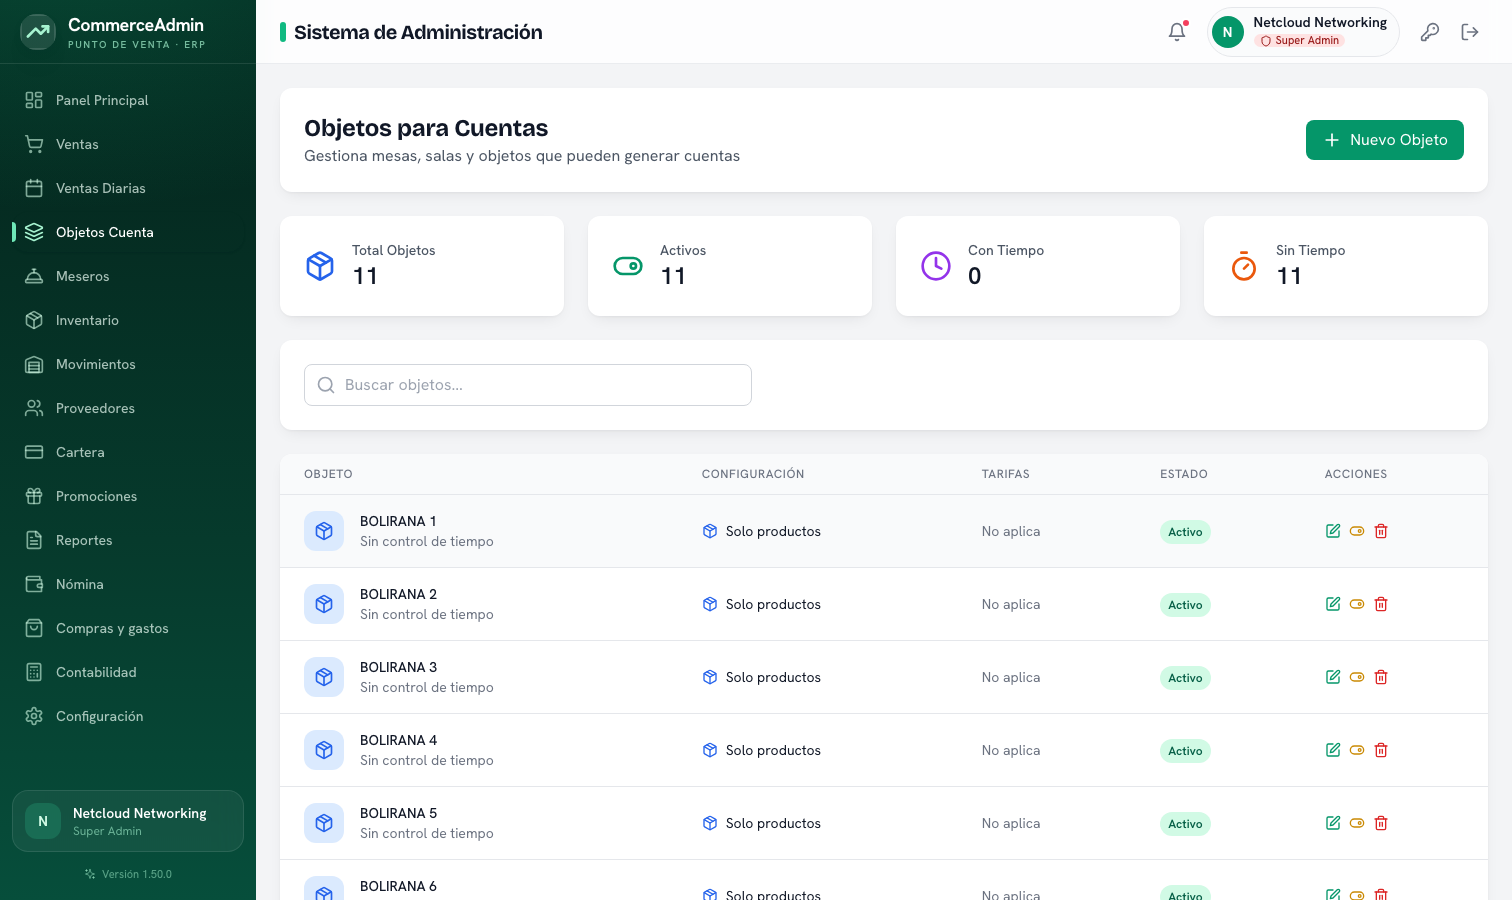
Task: Toggle active state for BOLIRANA 3
Action: point(1357,677)
